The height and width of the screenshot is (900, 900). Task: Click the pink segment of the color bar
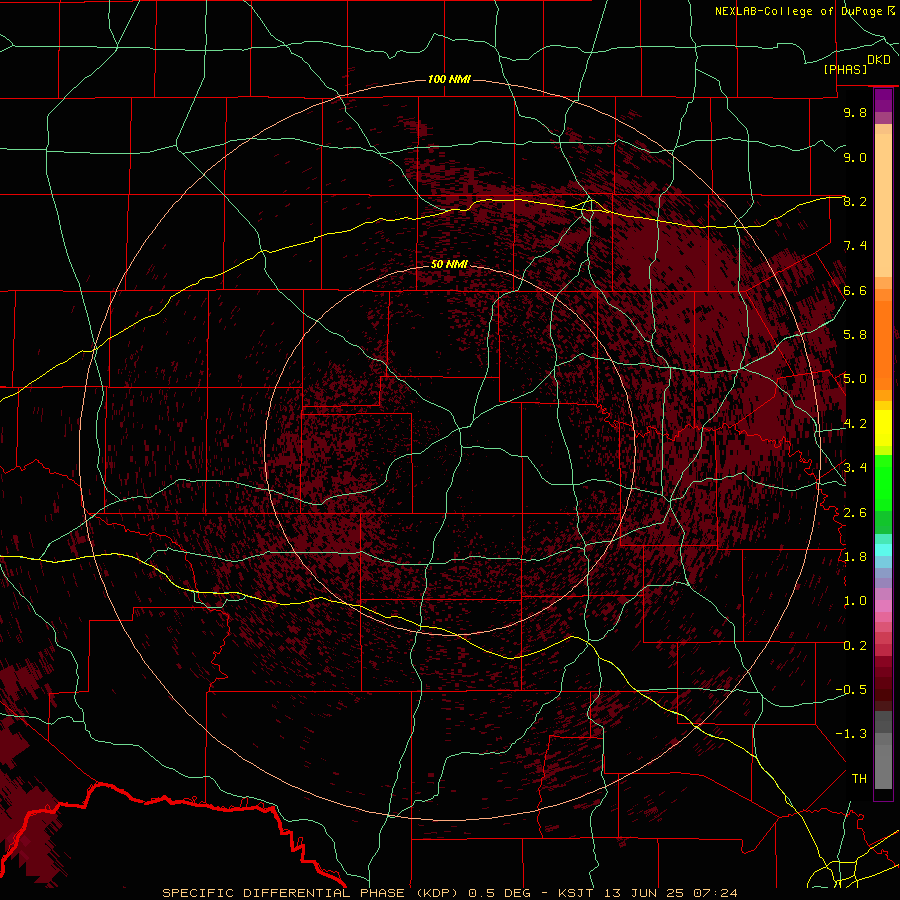click(x=883, y=606)
